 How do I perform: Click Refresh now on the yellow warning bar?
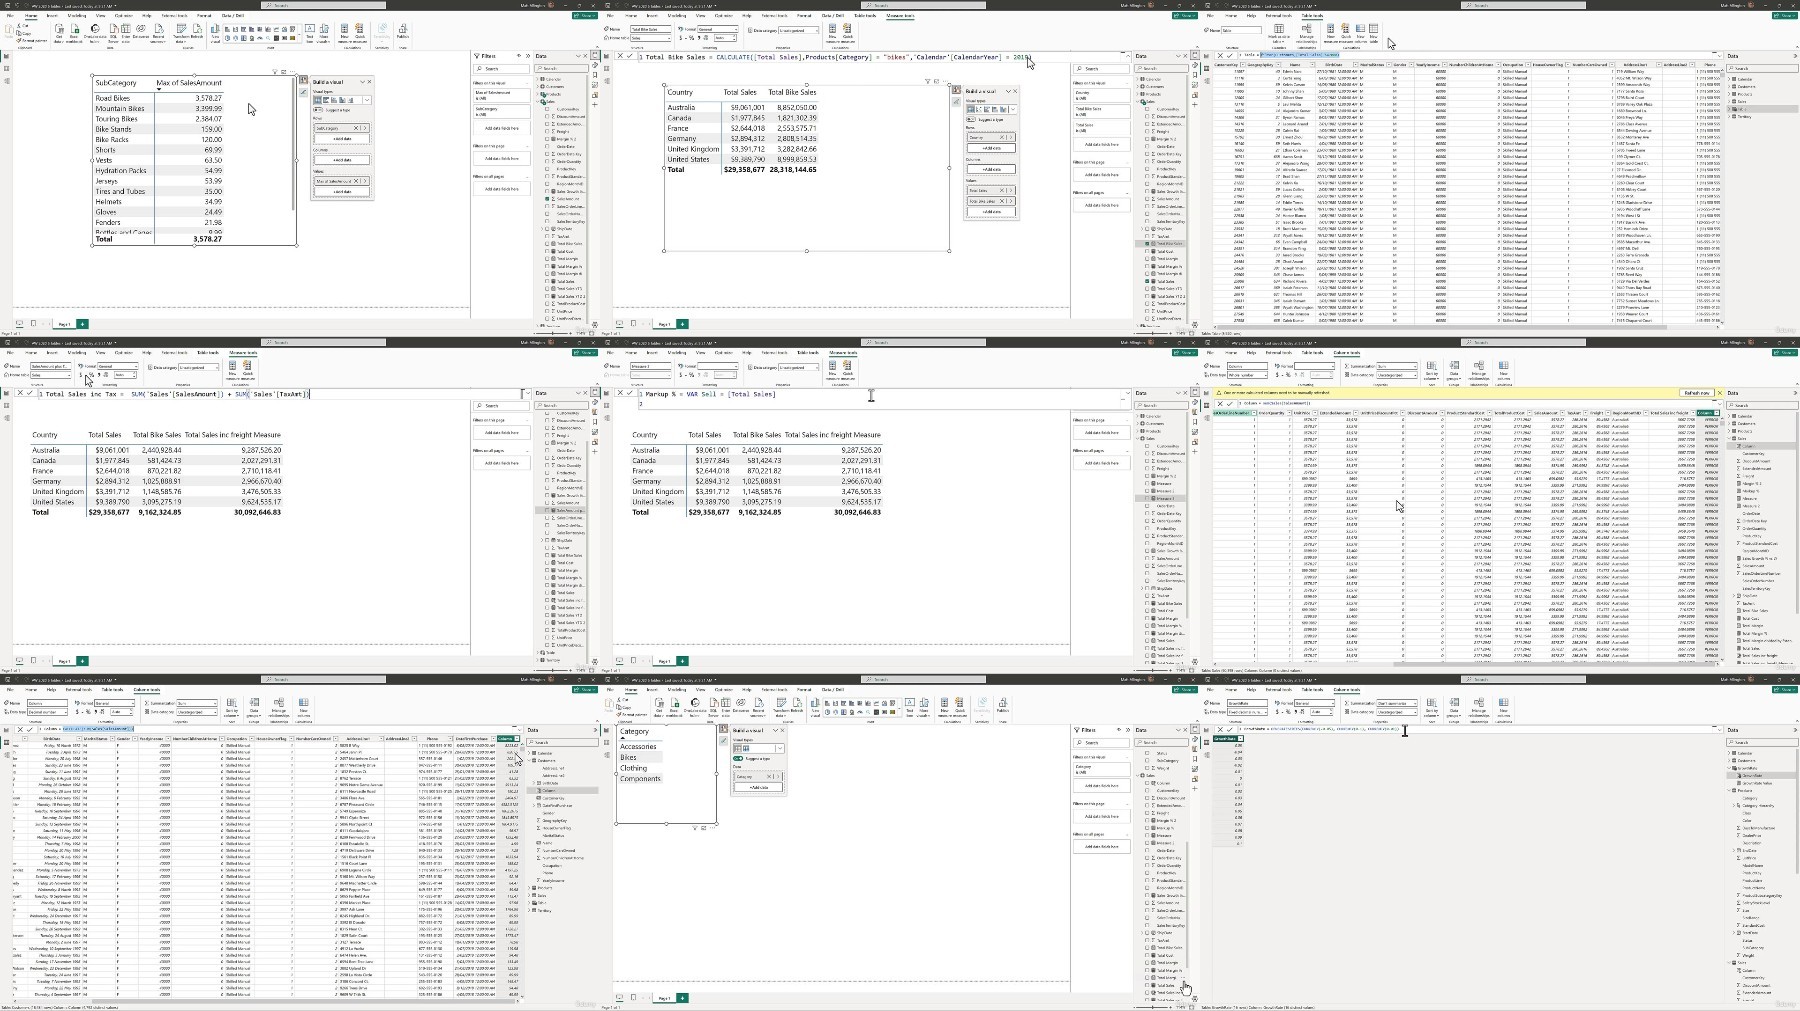click(1696, 393)
